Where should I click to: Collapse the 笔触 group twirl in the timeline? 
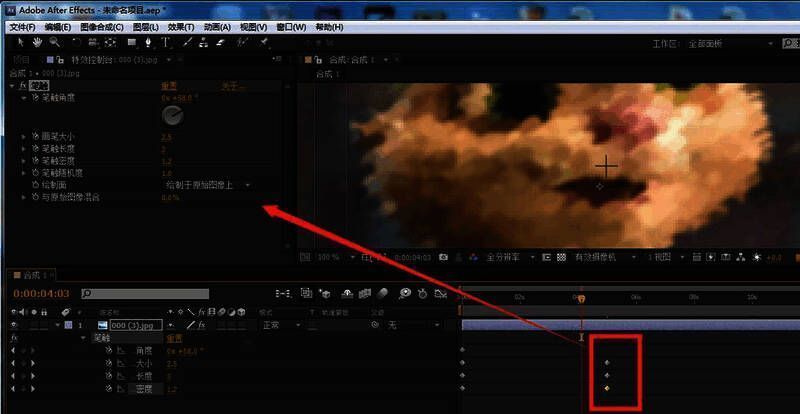point(83,338)
